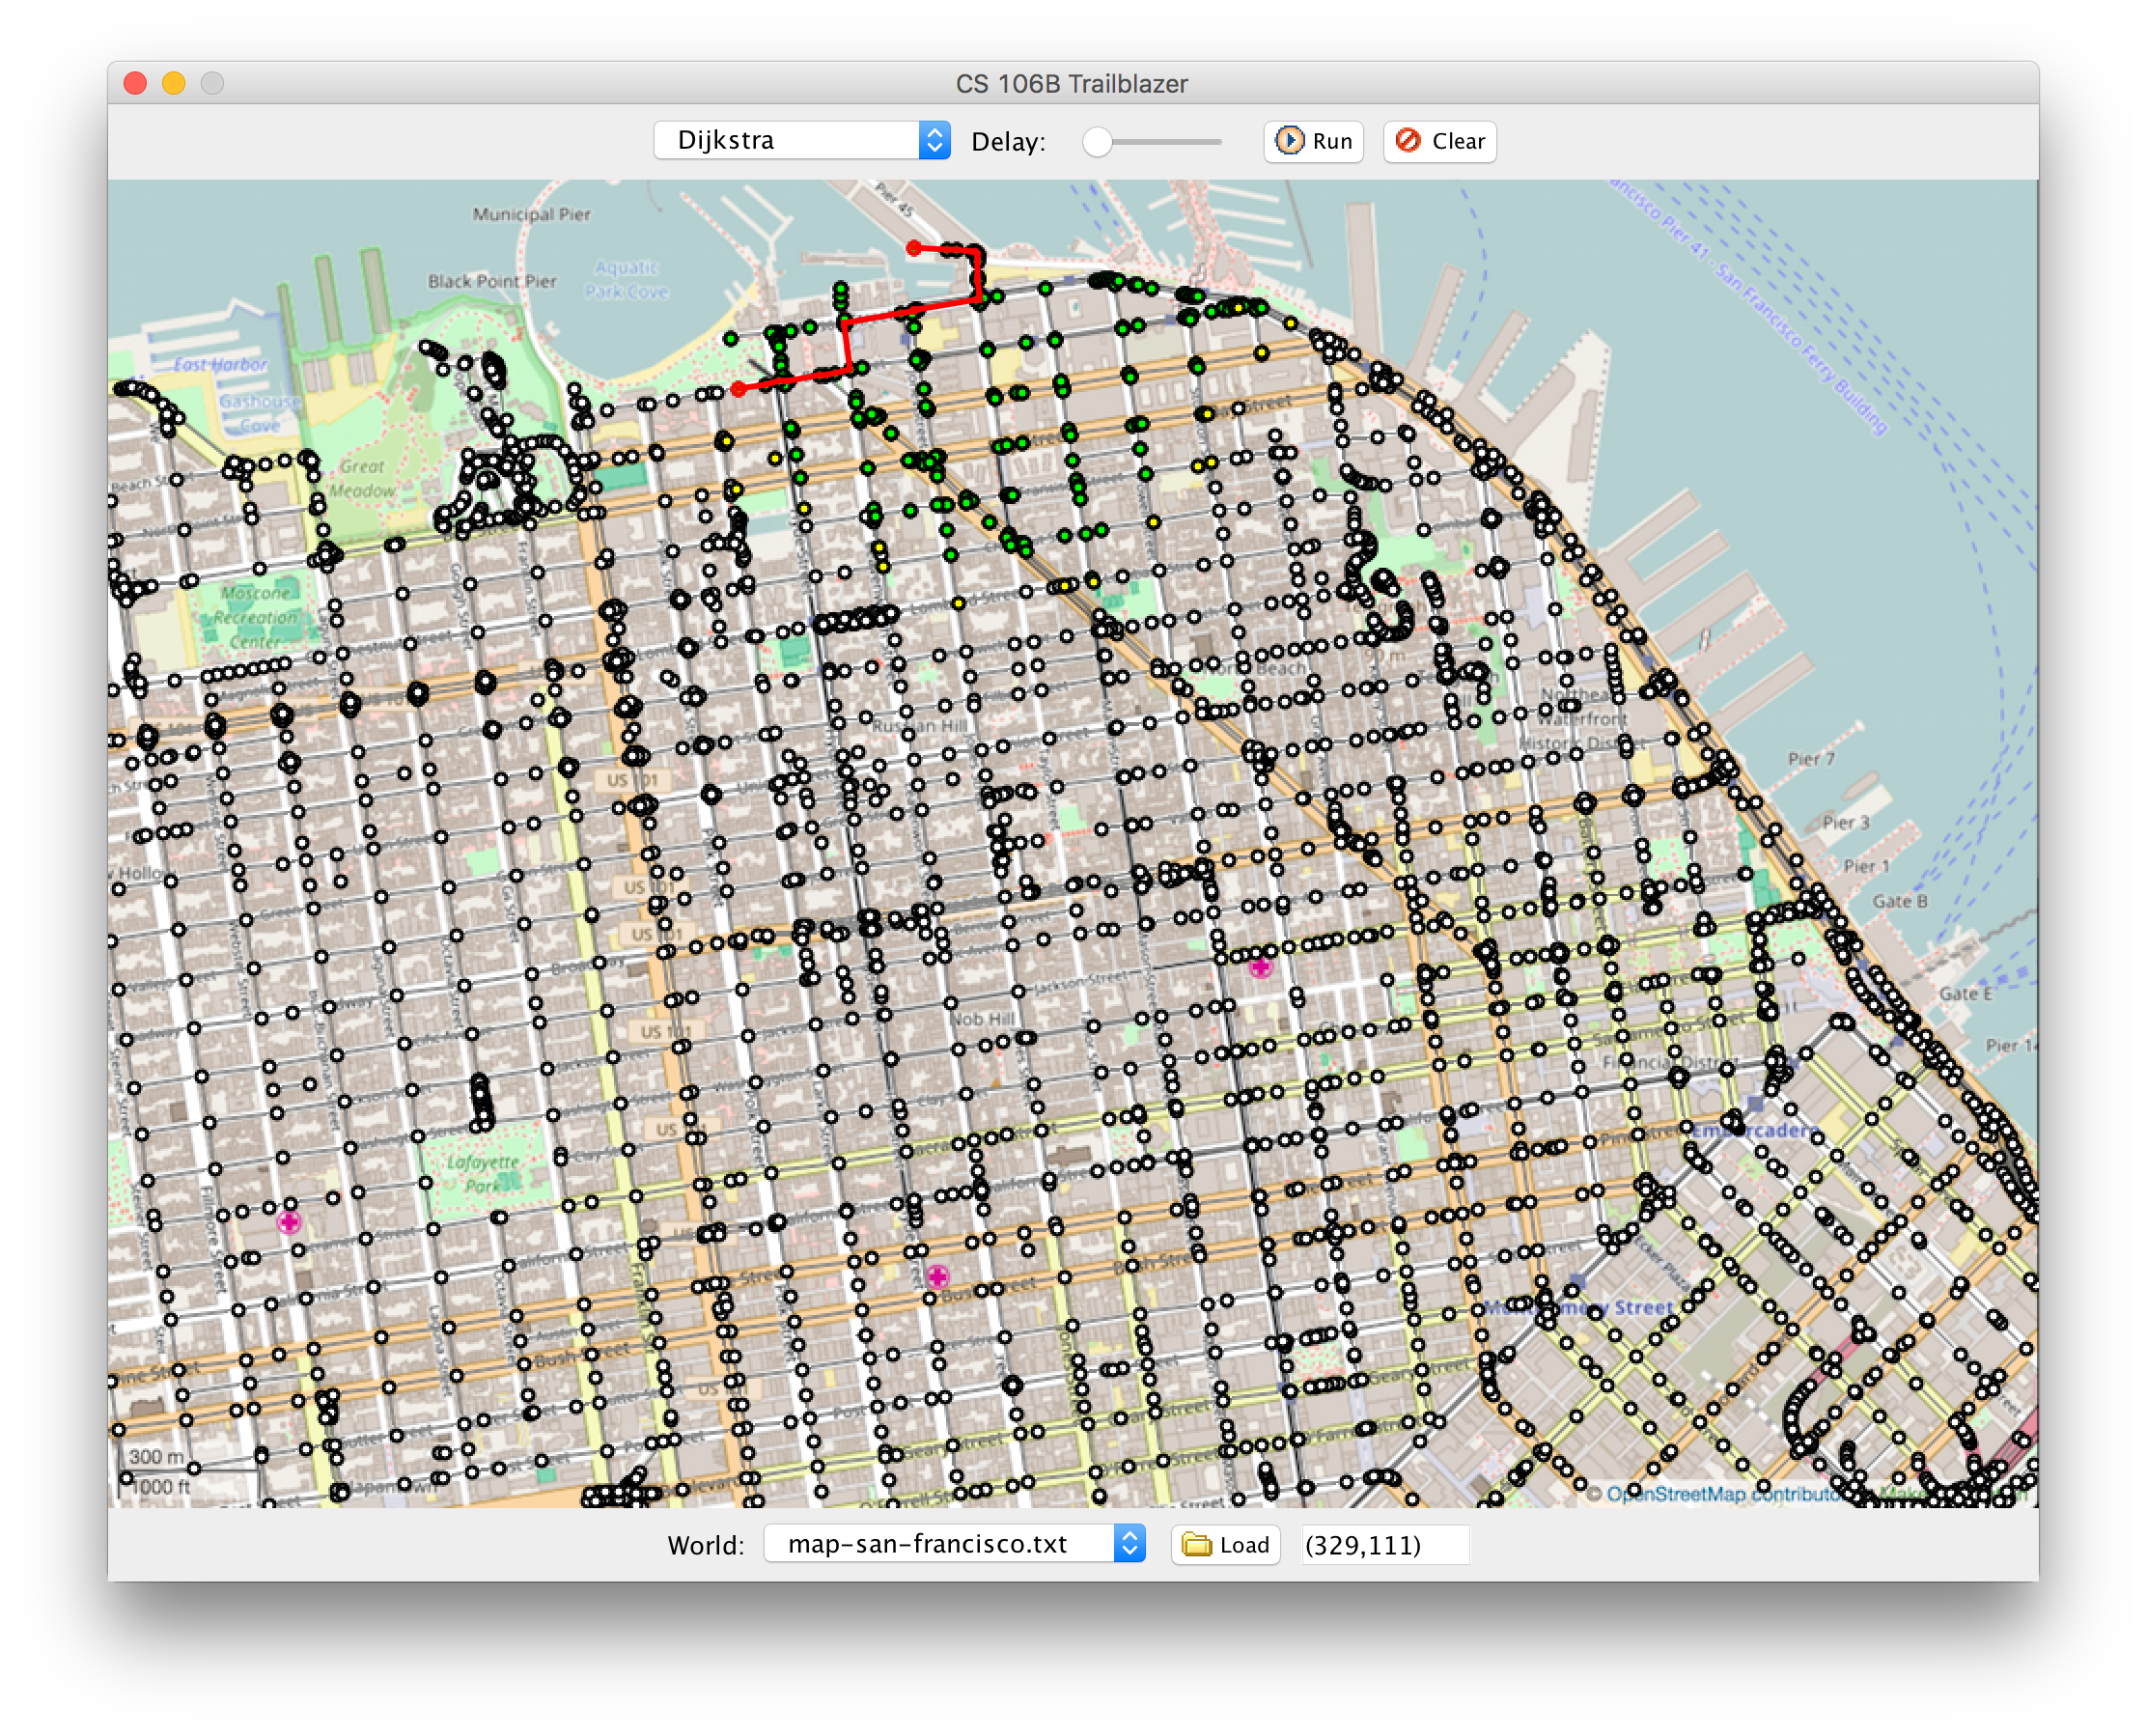The width and height of the screenshot is (2147, 1736).
Task: Click the pink hospital marker near Bush Street
Action: [x=937, y=1276]
